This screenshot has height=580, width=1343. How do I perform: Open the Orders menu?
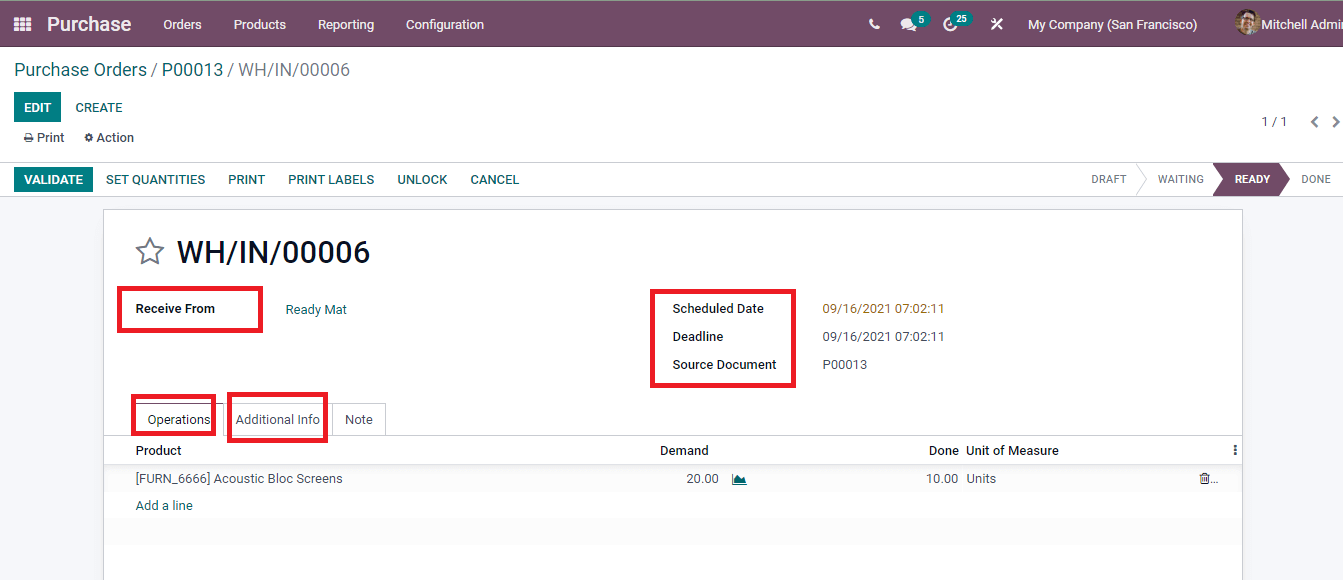click(x=182, y=24)
